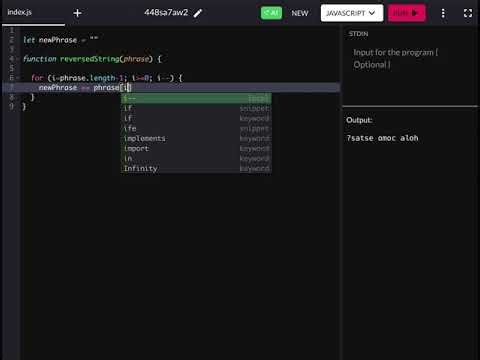Add a new file with plus icon

(x=77, y=13)
